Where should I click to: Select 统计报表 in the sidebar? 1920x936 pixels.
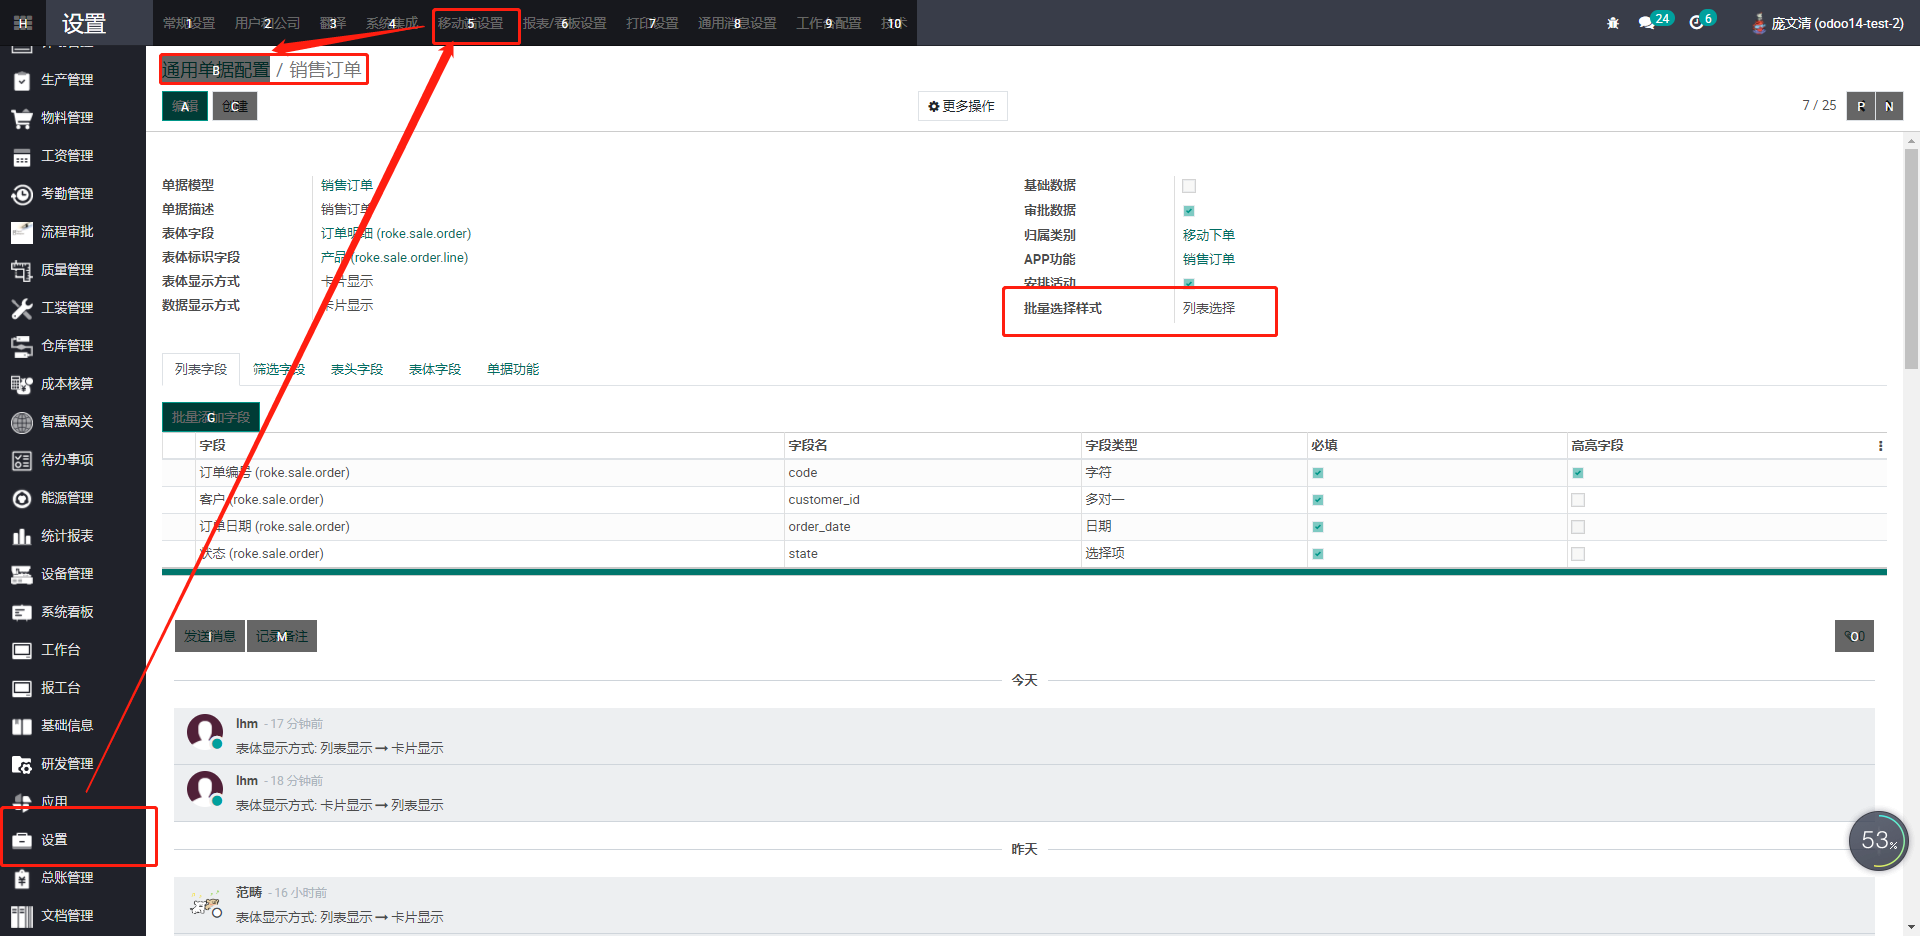click(x=66, y=536)
